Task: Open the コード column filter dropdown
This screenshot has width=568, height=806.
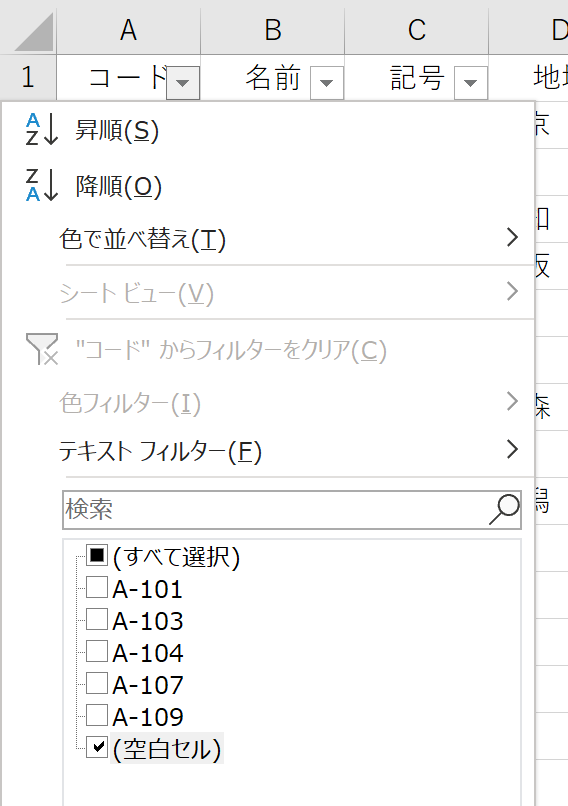Action: 183,82
